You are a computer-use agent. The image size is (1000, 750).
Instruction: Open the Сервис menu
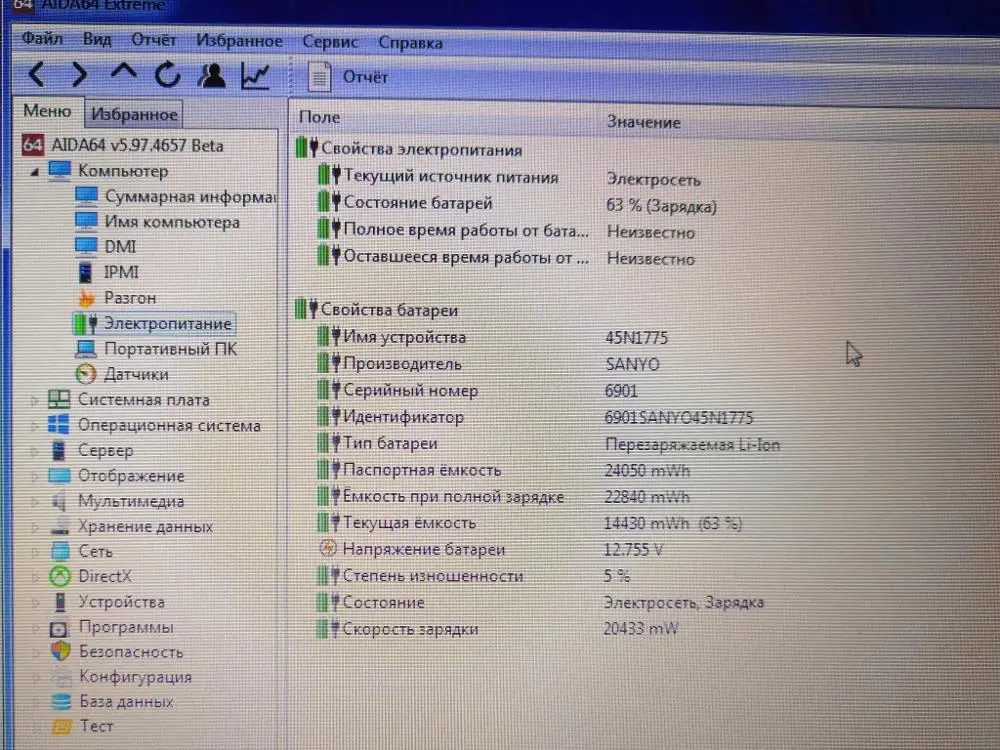tap(330, 42)
